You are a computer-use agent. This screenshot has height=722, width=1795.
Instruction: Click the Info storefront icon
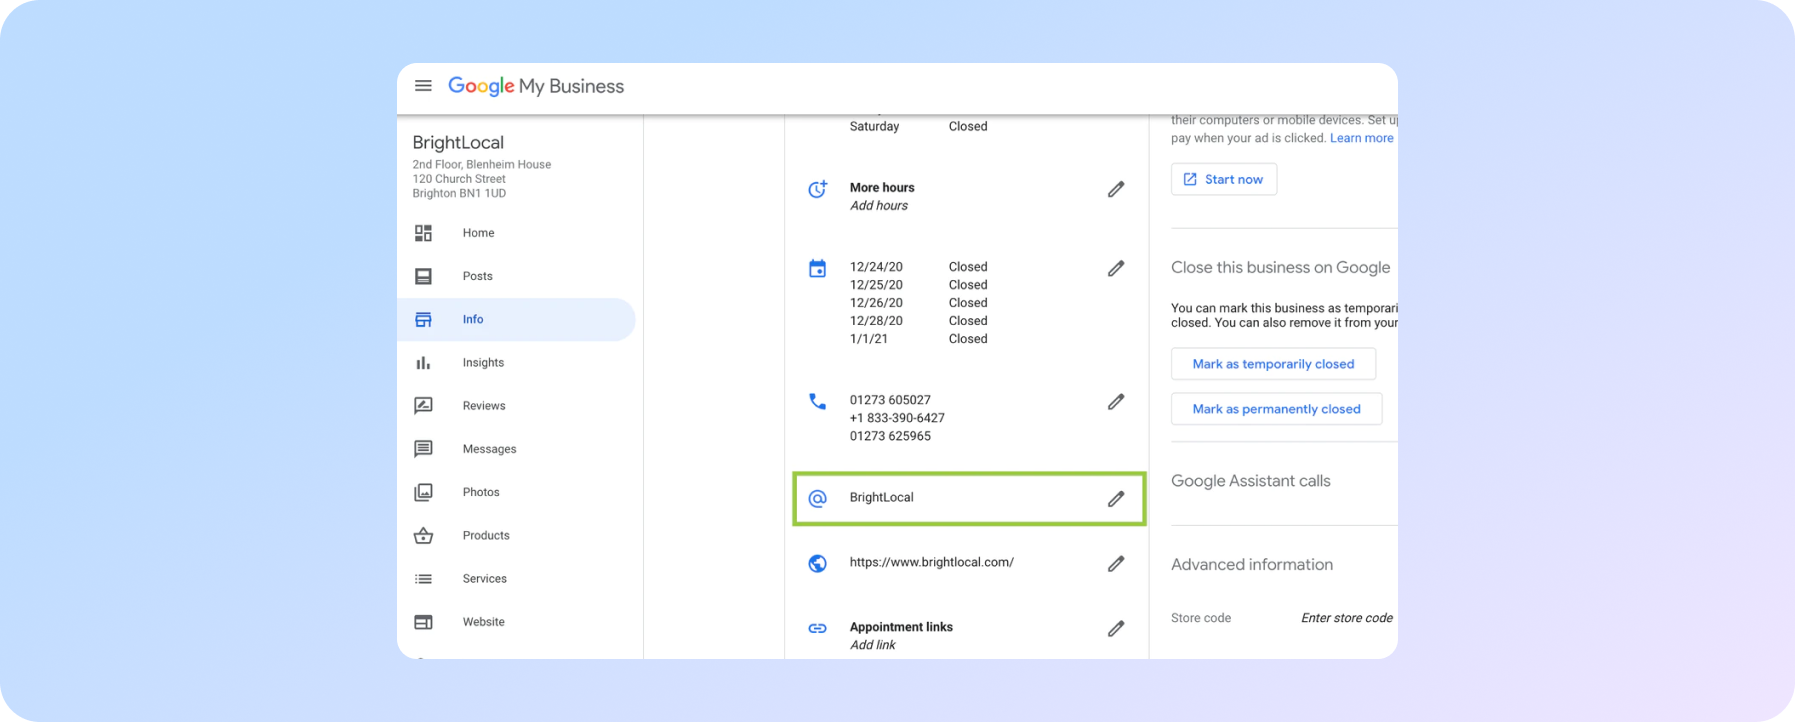point(423,319)
